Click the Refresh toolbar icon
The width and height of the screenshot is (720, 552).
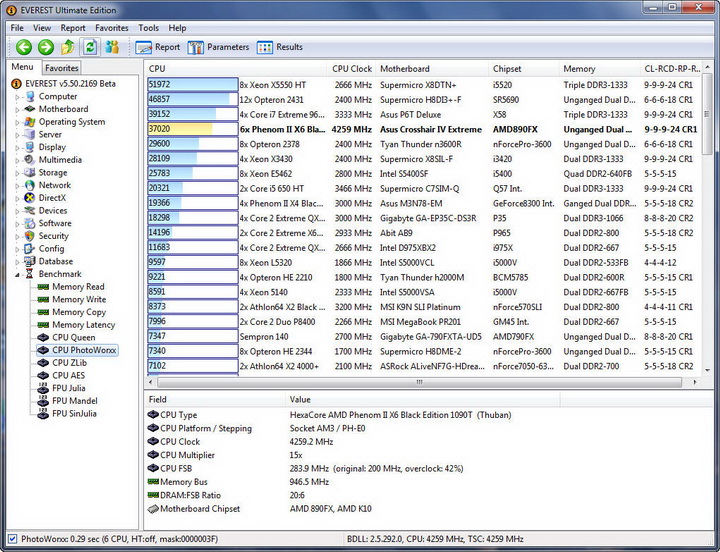click(x=90, y=47)
